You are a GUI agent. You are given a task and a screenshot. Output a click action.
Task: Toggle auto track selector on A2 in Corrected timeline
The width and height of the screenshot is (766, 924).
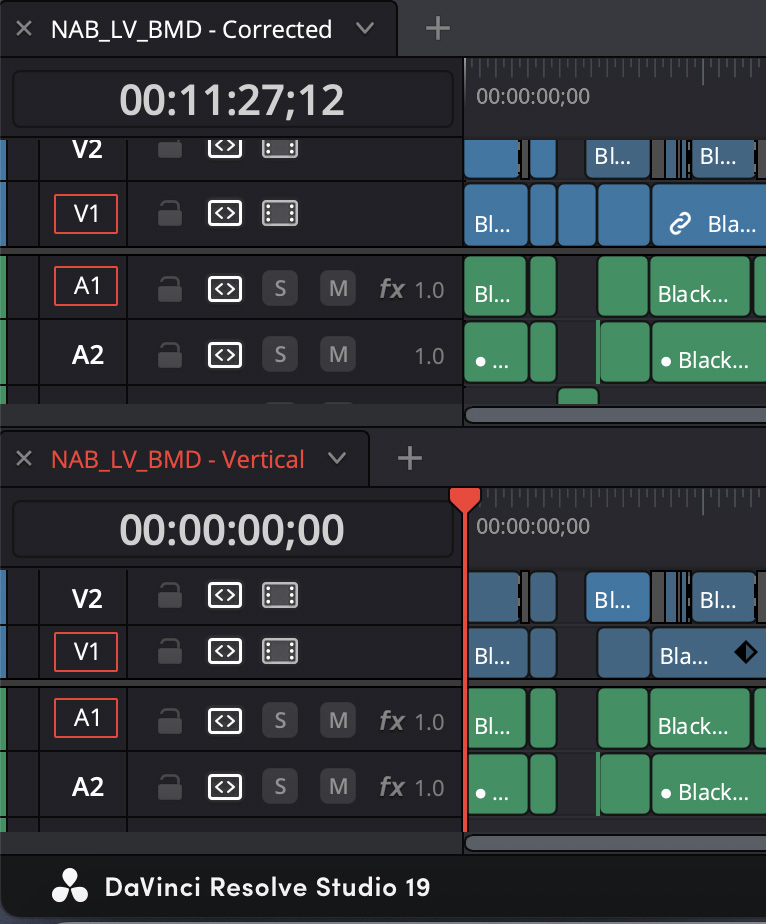pyautogui.click(x=224, y=354)
